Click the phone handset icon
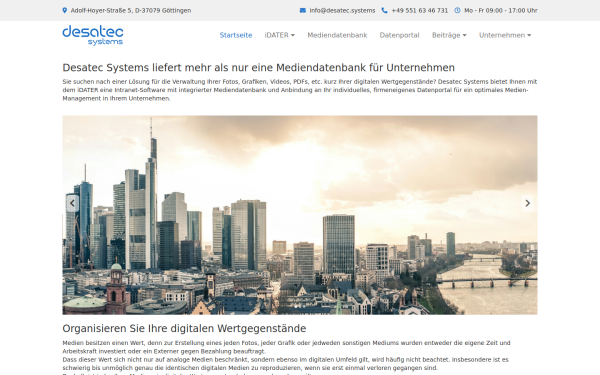This screenshot has height=375, width=600. tap(384, 10)
